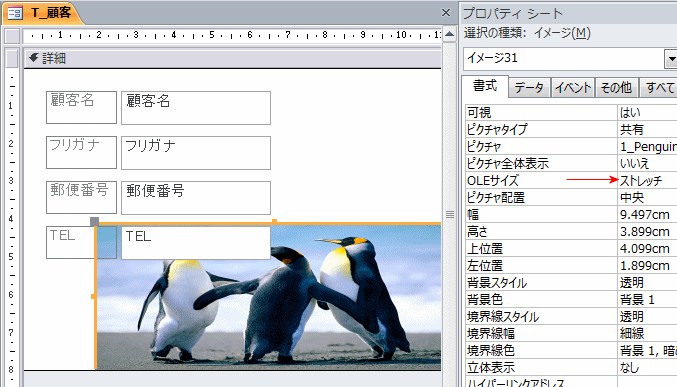Click the 背景スタイル value 透明
The image size is (677, 387).
(647, 282)
